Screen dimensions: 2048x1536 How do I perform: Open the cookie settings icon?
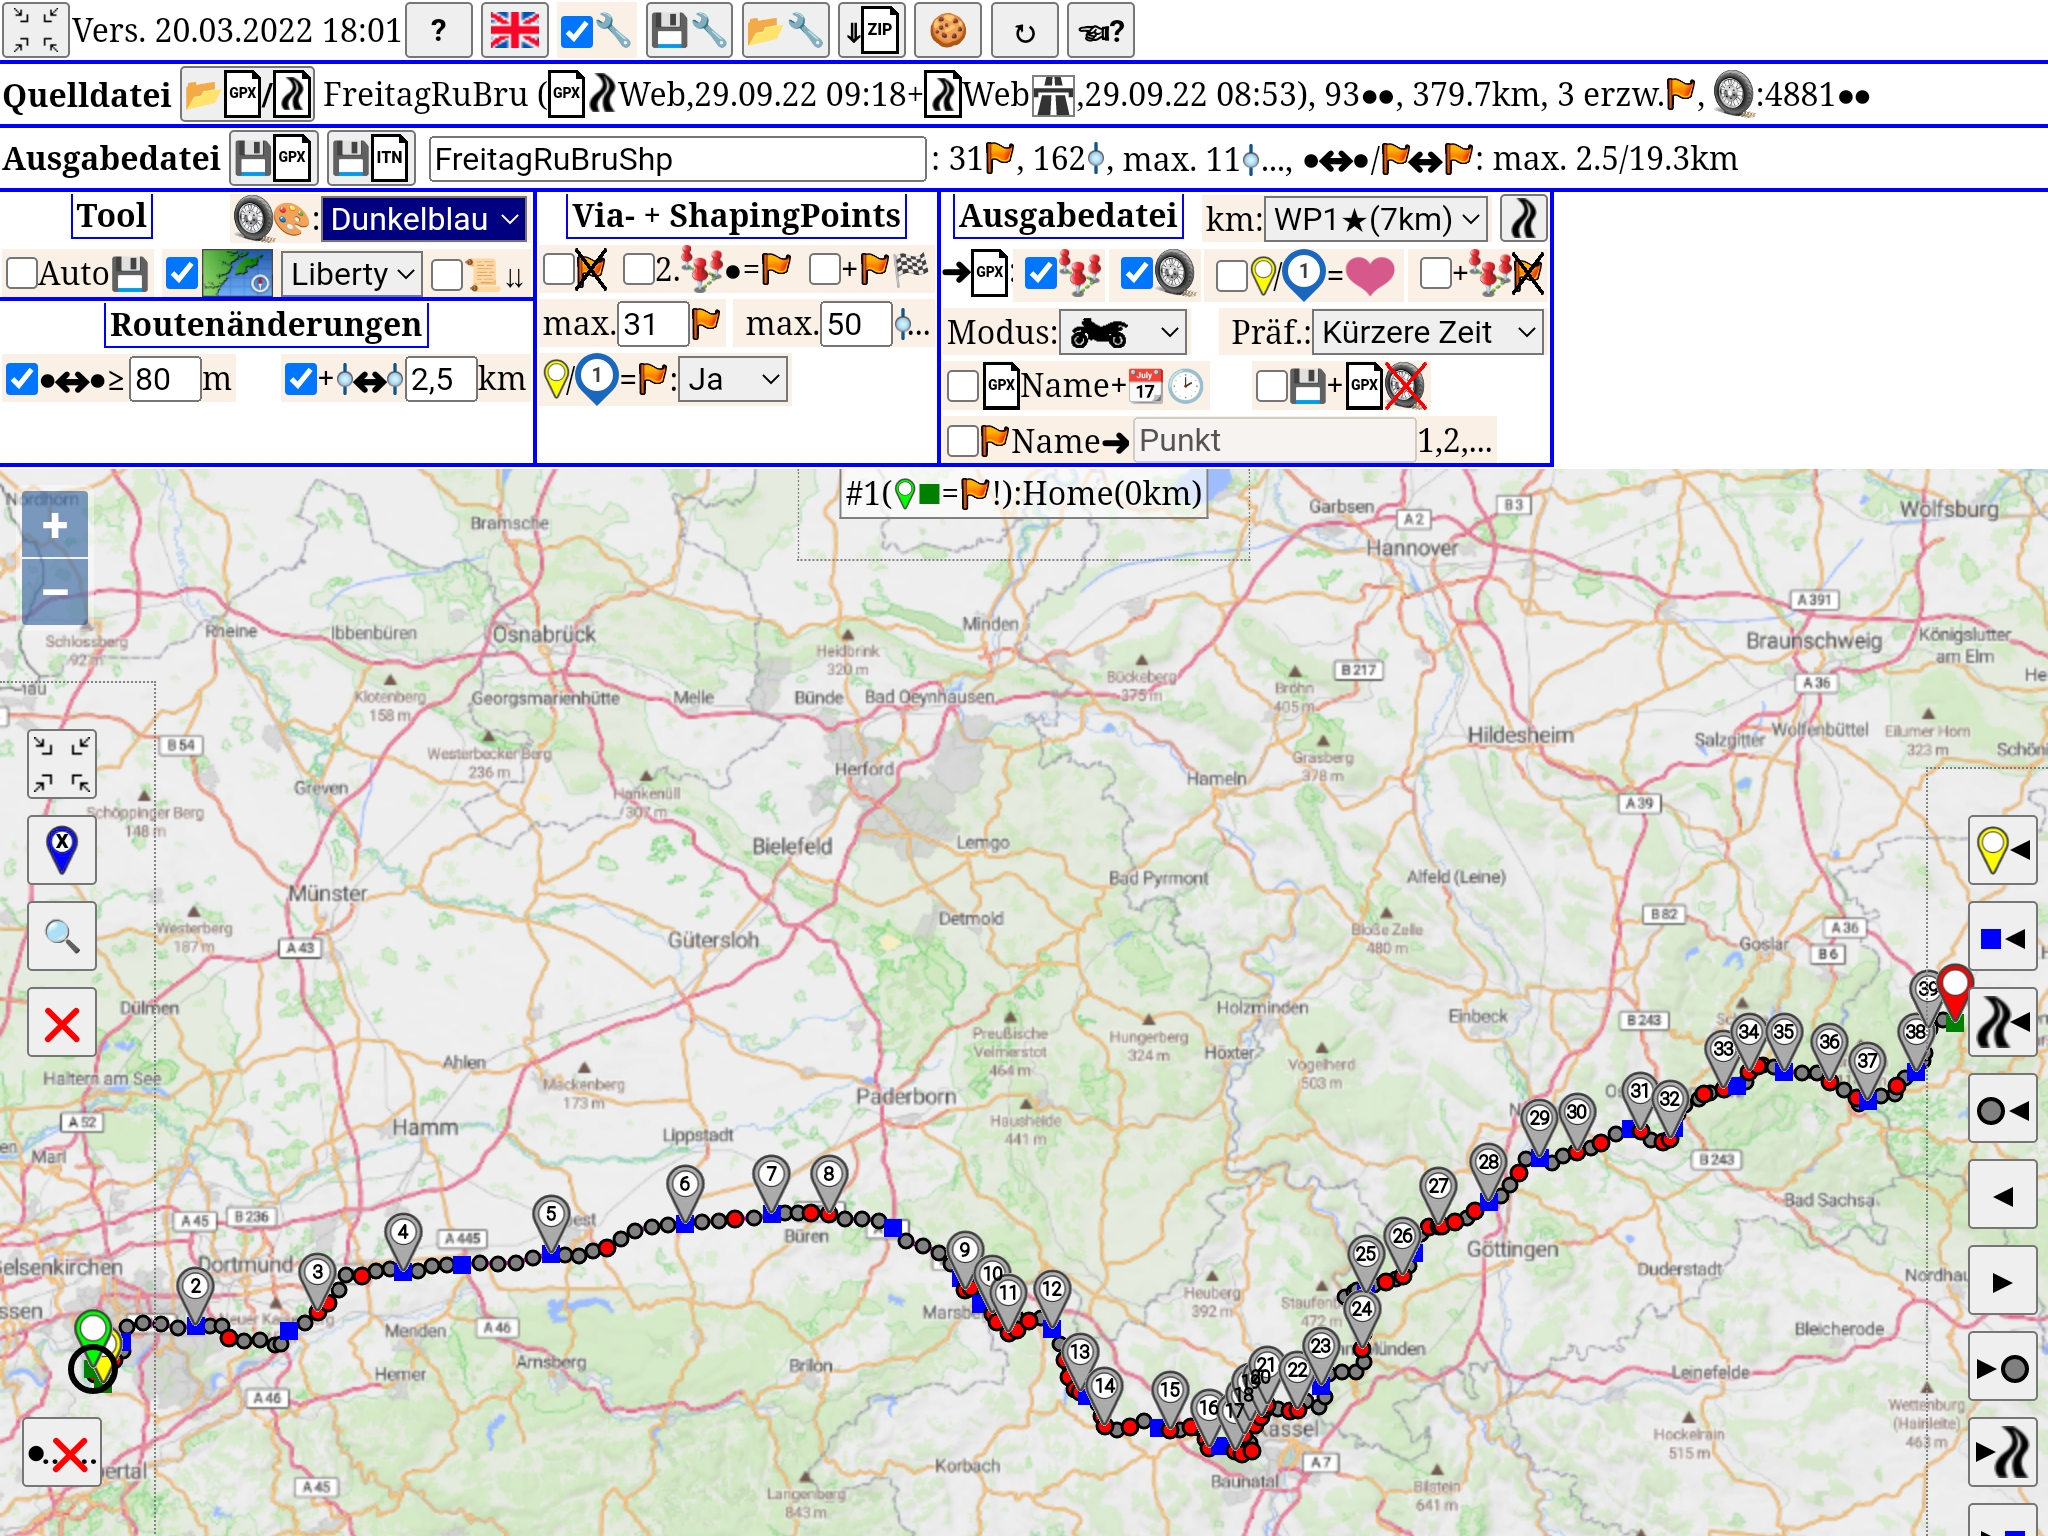click(x=947, y=30)
